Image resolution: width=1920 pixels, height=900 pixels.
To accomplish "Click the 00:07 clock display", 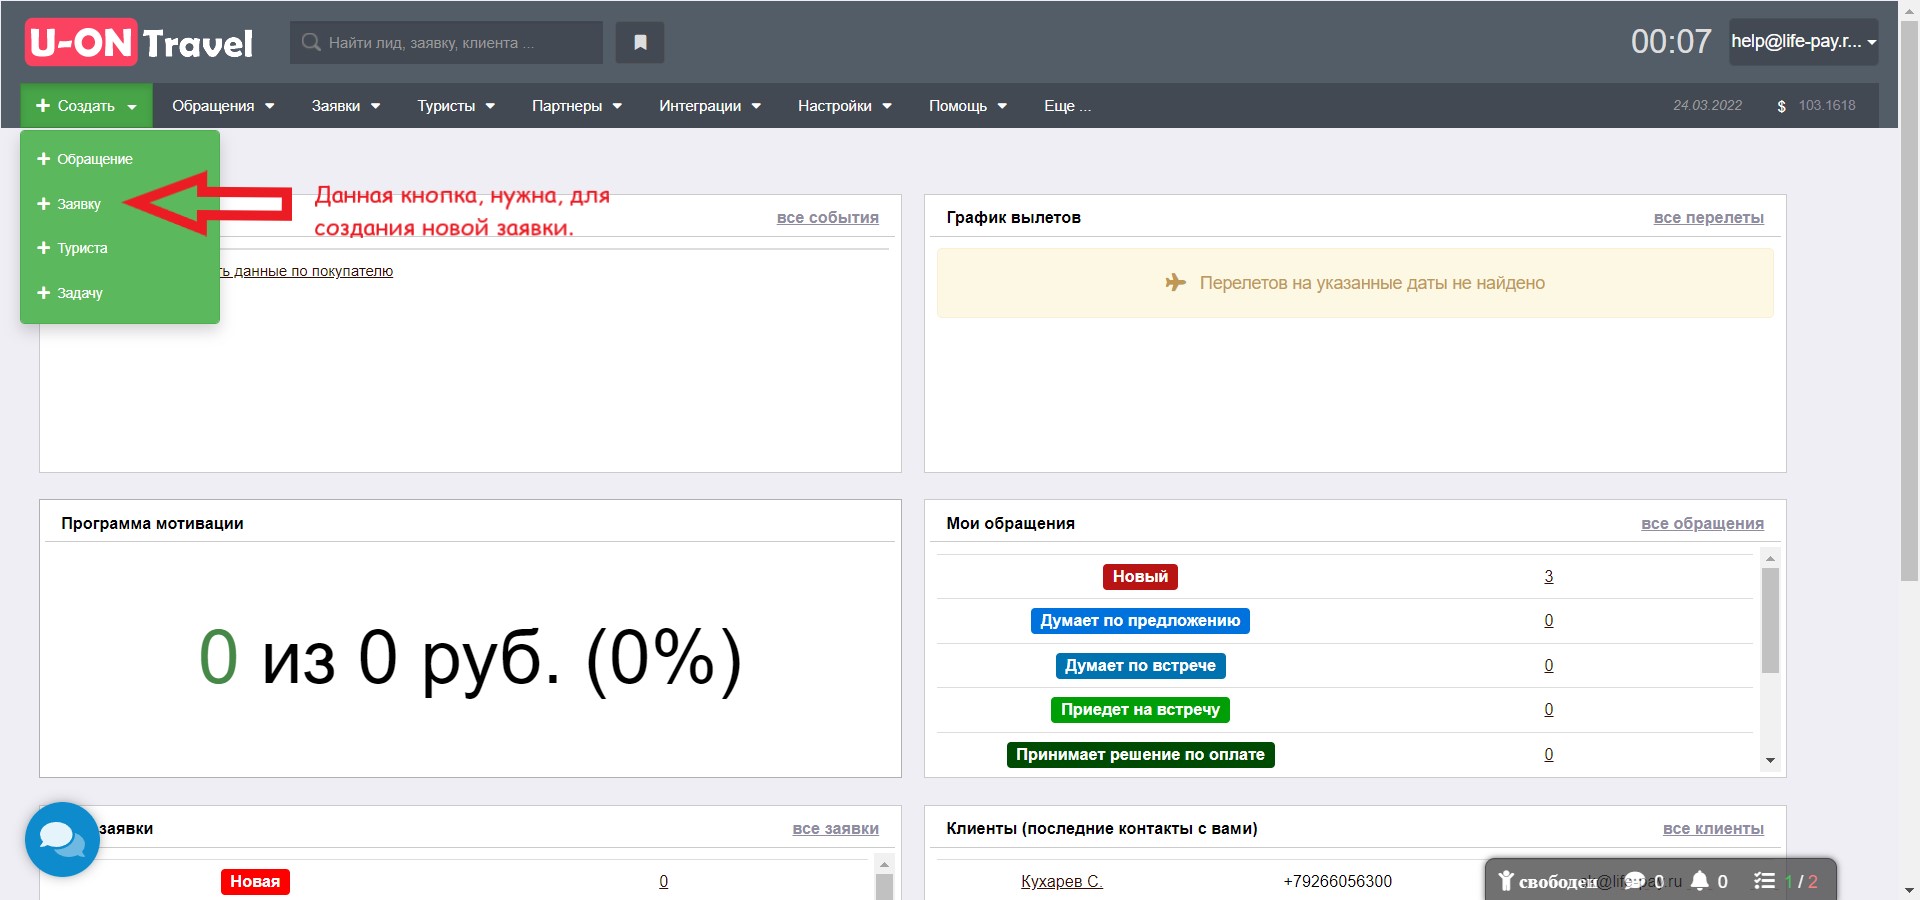I will [x=1671, y=42].
